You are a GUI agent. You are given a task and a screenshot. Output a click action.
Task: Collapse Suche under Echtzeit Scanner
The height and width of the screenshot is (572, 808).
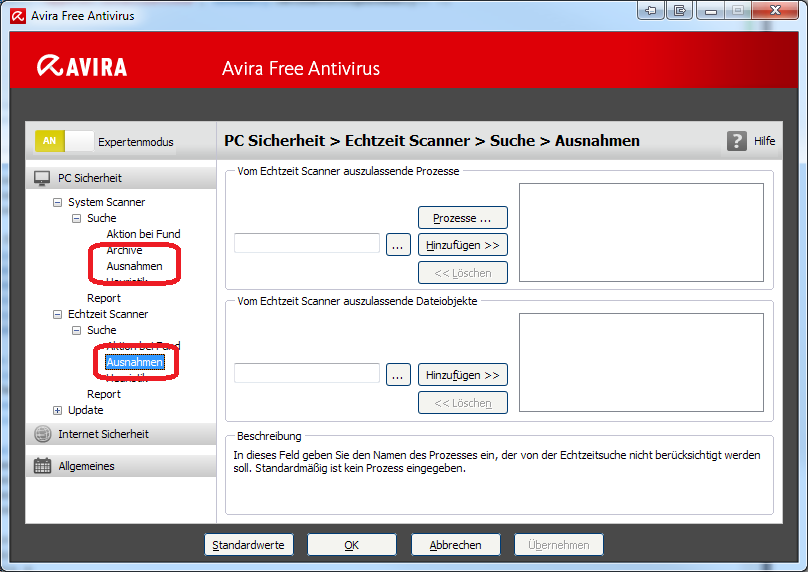76,330
